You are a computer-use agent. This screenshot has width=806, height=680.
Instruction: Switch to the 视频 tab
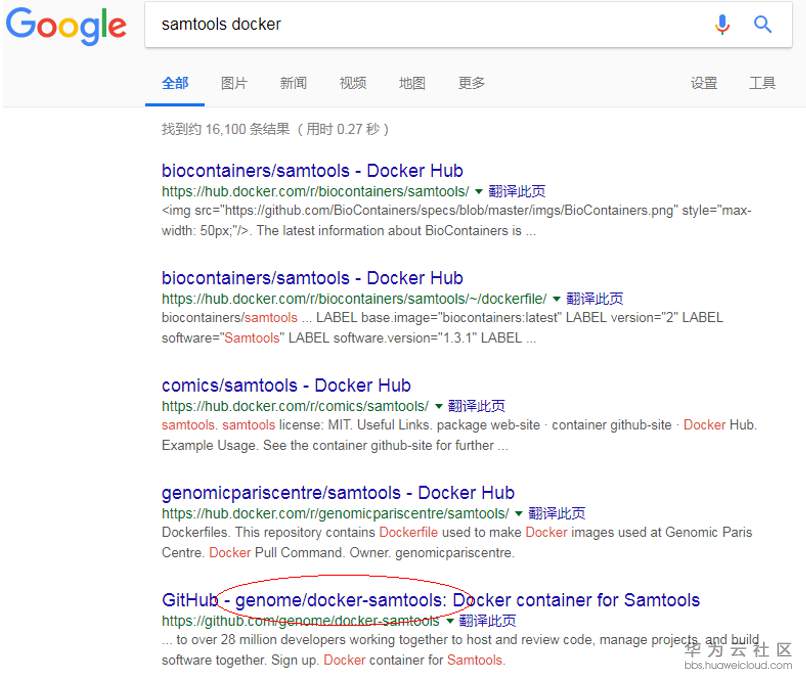(x=353, y=83)
